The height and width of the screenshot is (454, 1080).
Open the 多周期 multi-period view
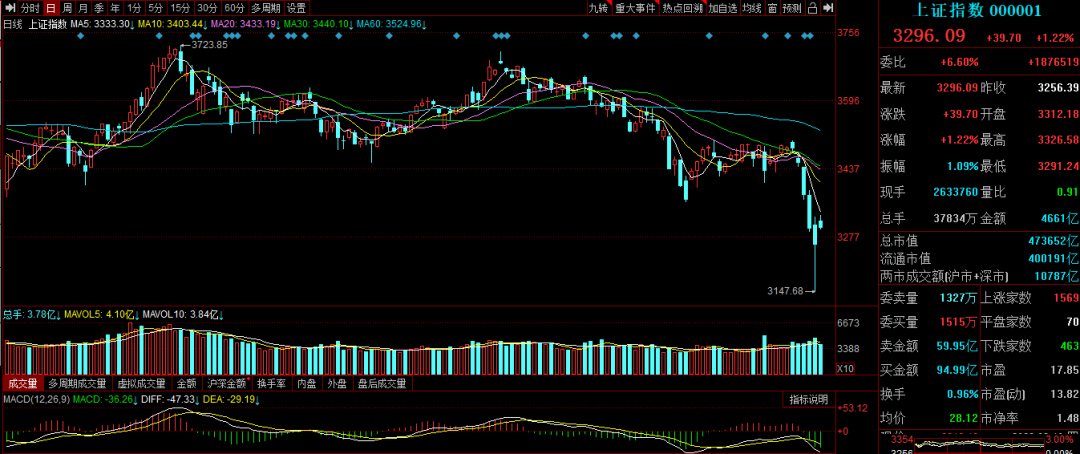coord(265,8)
